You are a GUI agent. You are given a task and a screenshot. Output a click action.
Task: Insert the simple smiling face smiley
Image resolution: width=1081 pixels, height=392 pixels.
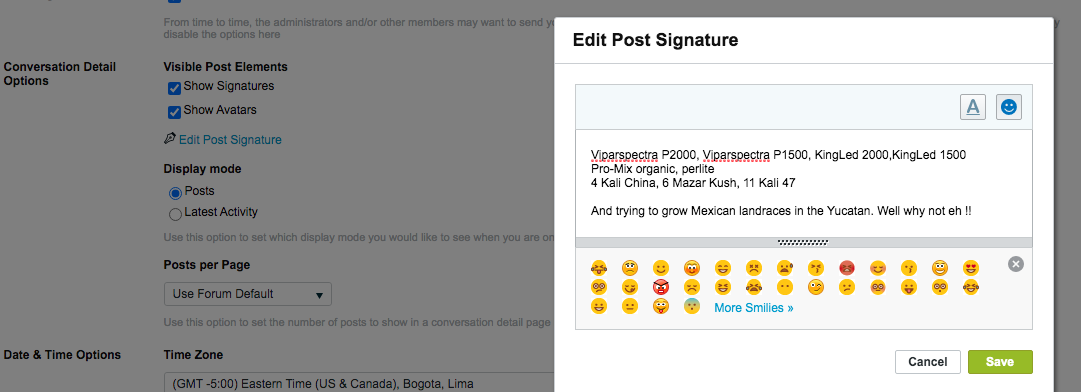click(660, 267)
